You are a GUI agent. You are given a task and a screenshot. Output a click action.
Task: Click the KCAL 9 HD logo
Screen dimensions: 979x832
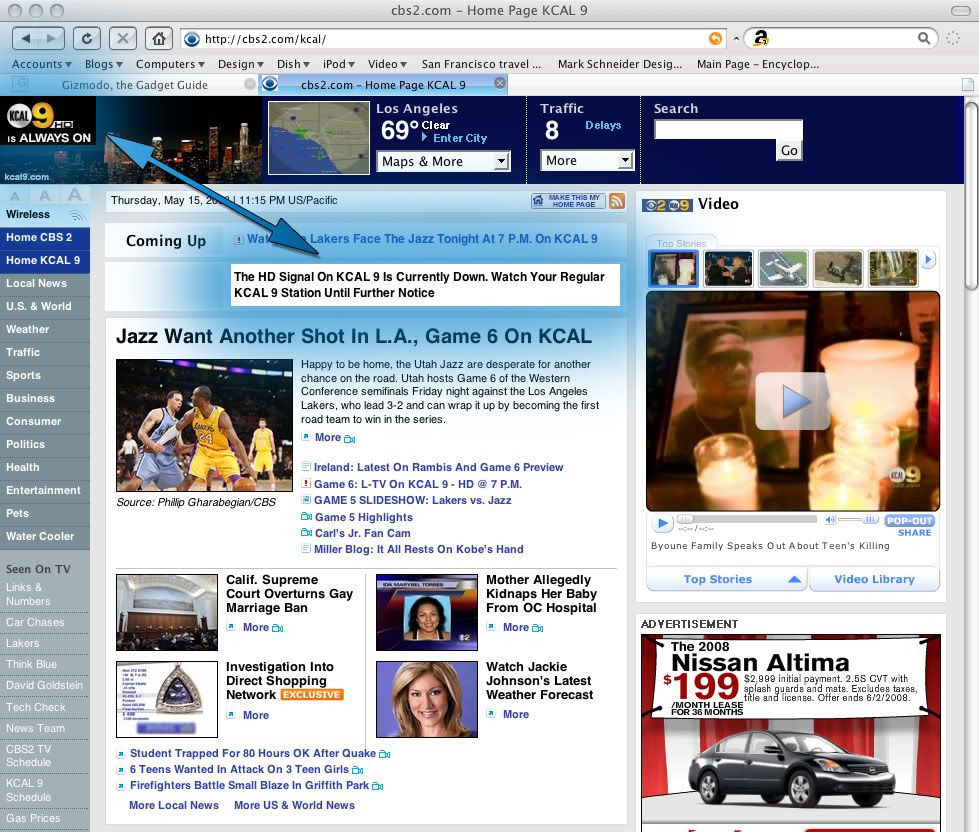[48, 120]
